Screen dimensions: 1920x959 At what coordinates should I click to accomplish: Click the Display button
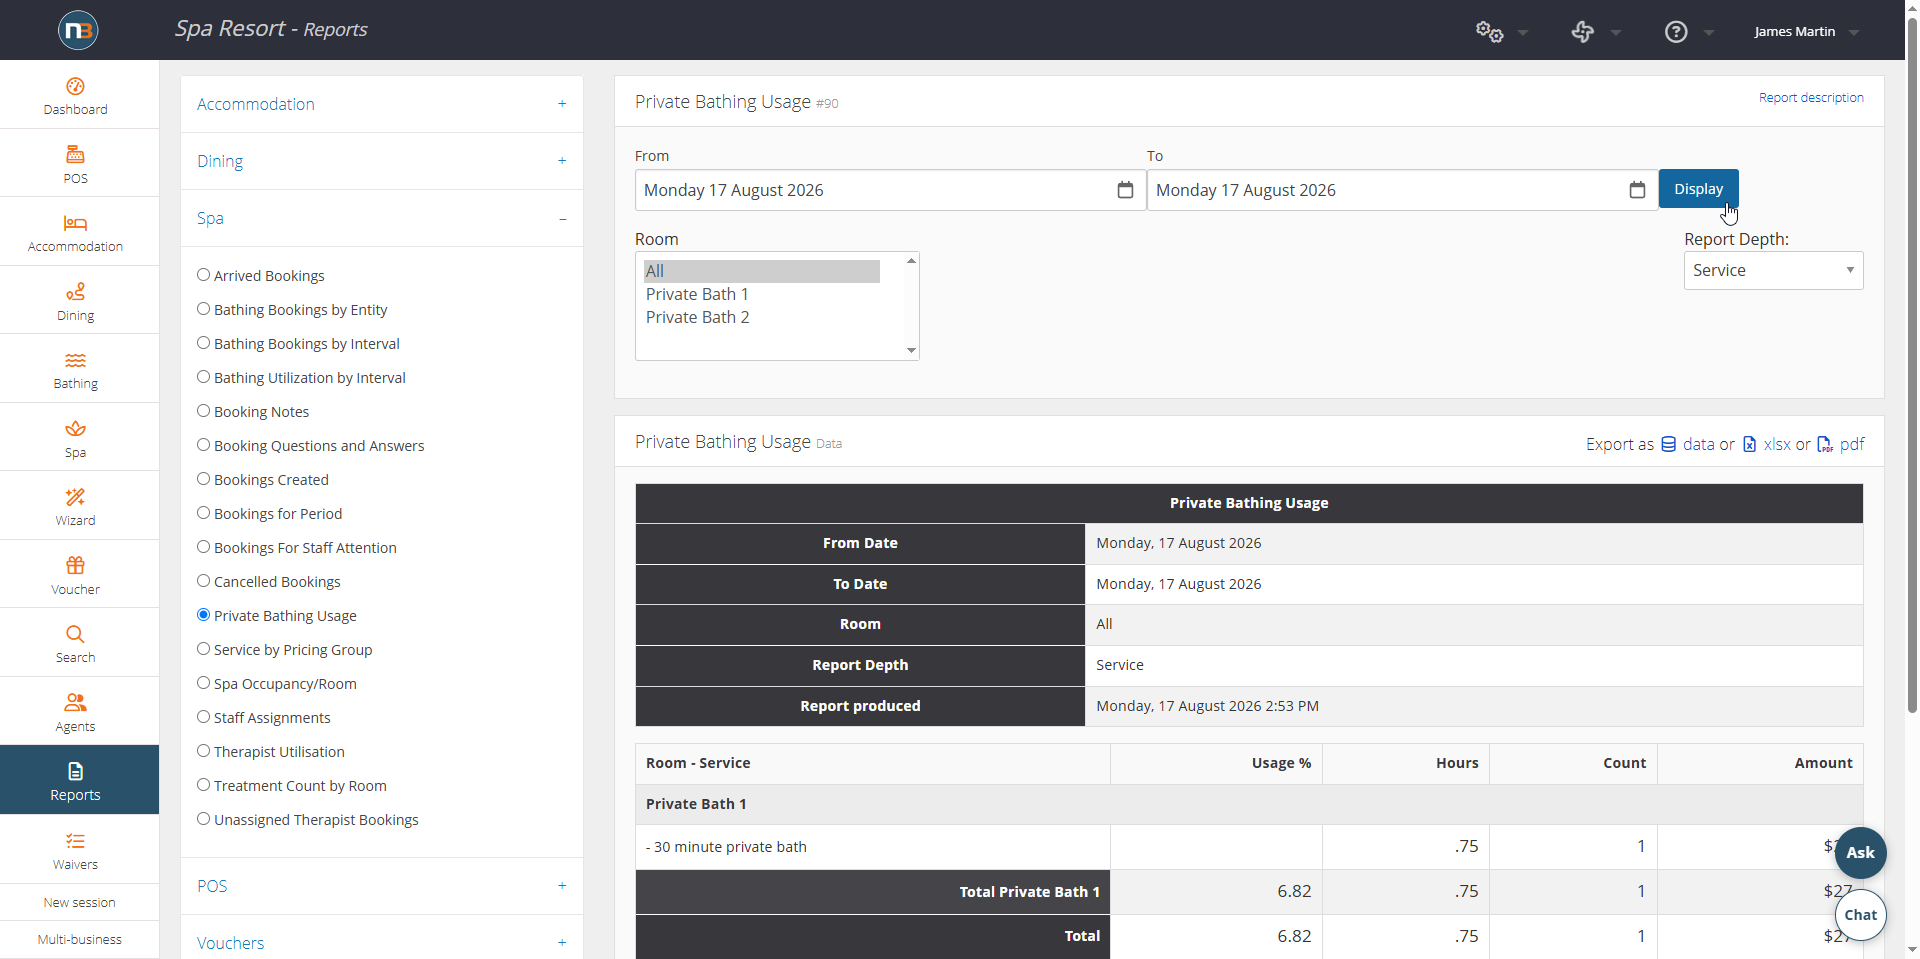point(1698,189)
